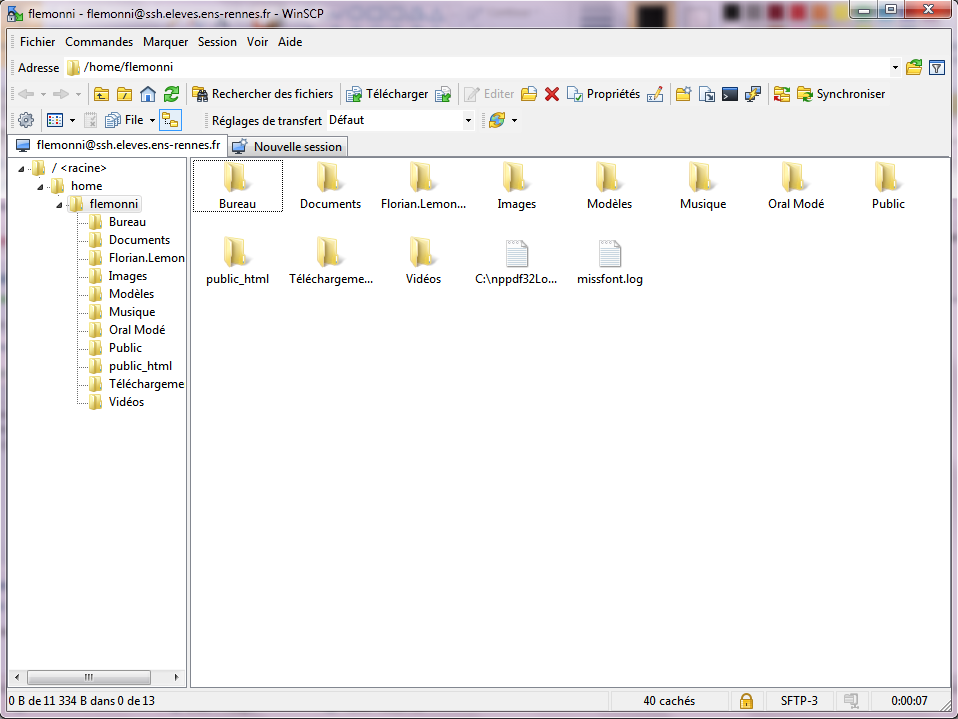958x719 pixels.
Task: Click 40 cachés in status bar
Action: (x=669, y=701)
